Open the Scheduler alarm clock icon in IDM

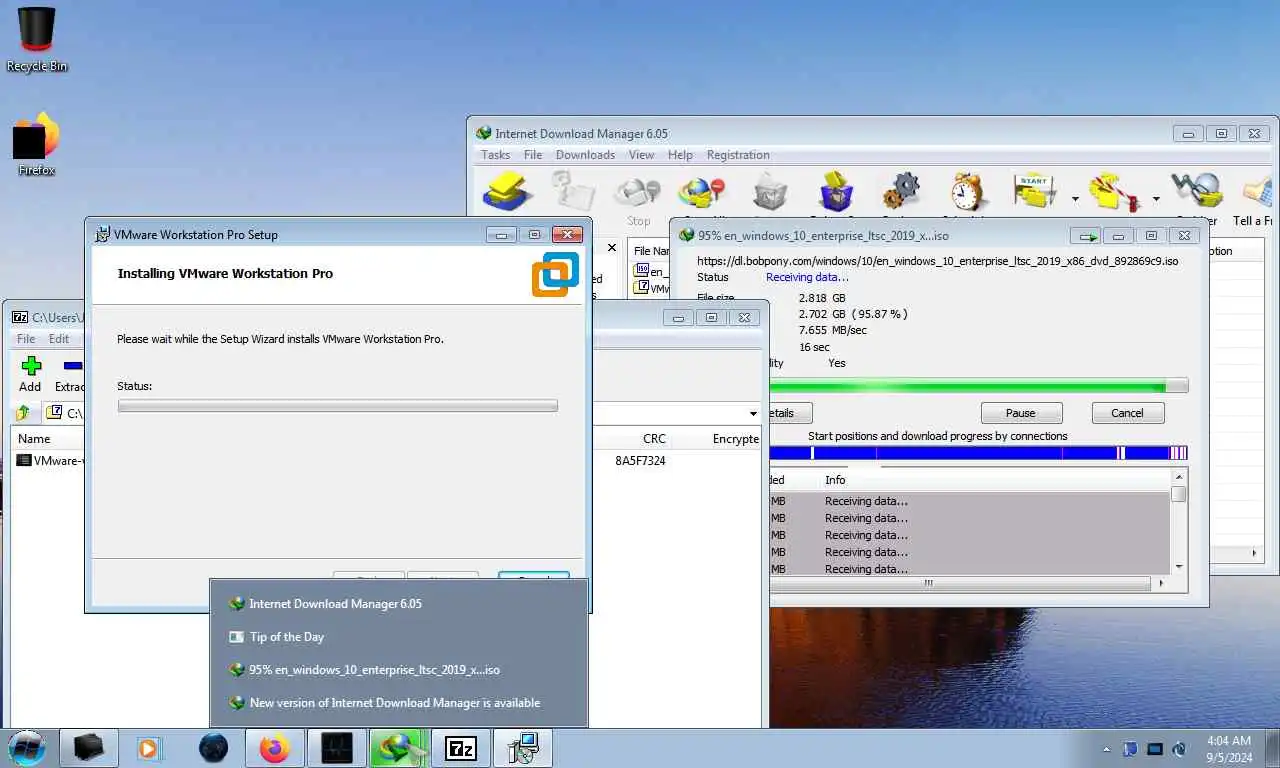967,190
